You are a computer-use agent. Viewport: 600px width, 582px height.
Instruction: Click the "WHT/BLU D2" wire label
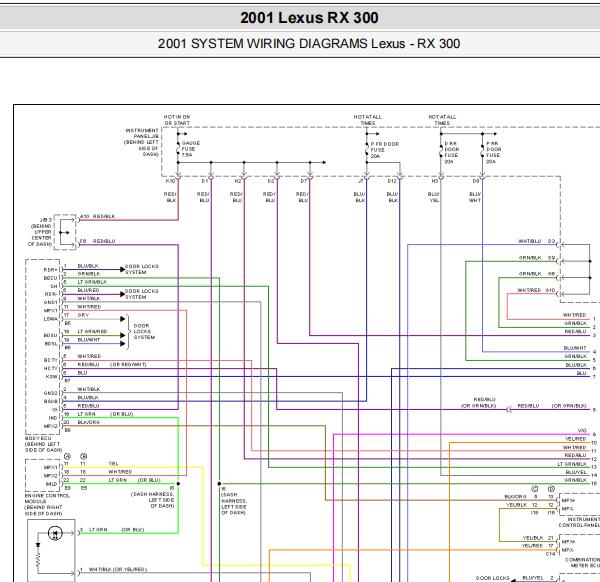[536, 241]
